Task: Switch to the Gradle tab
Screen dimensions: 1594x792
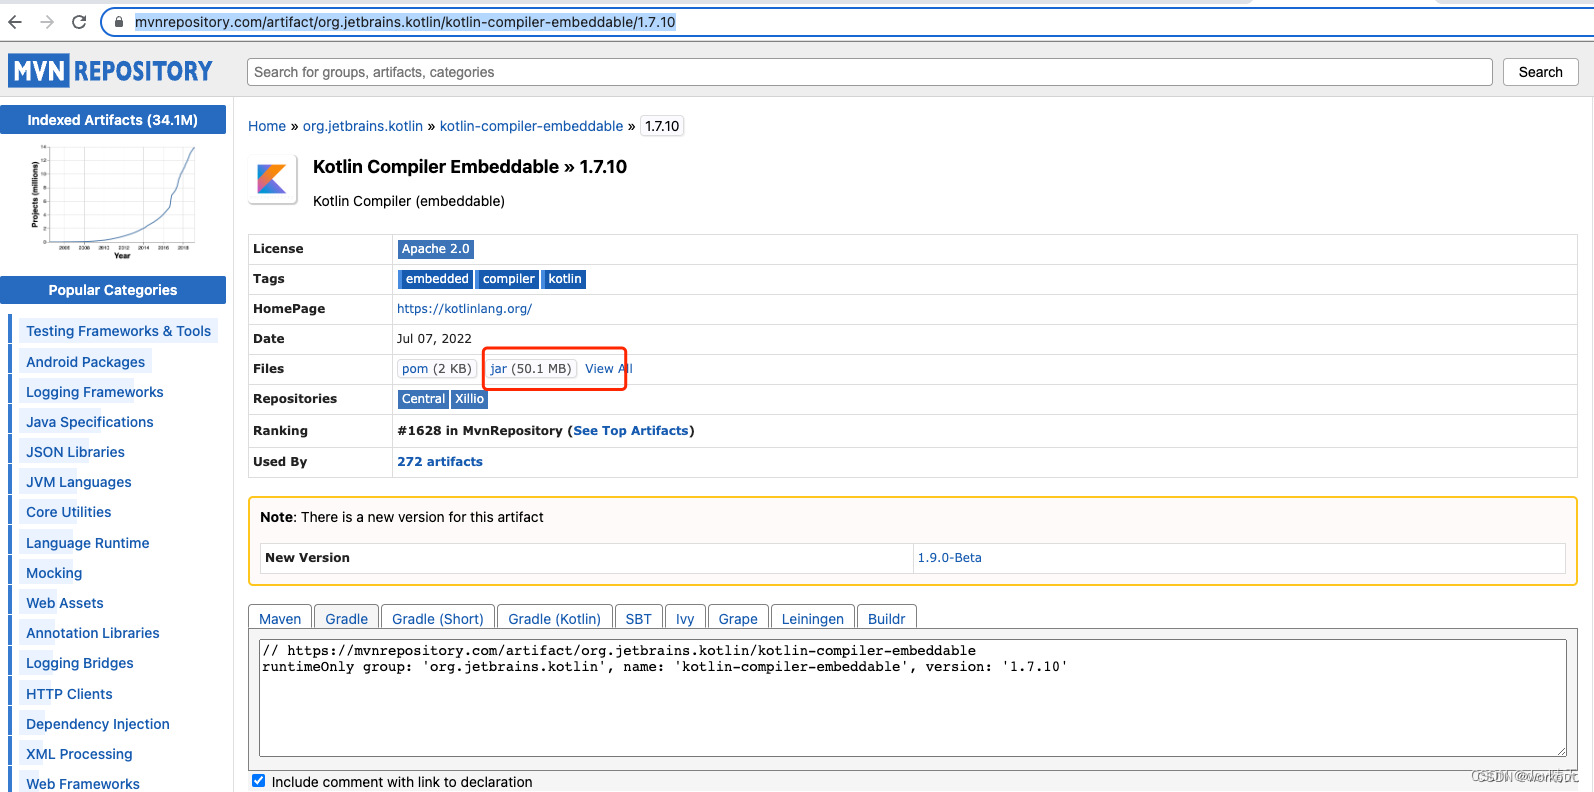Action: point(346,618)
